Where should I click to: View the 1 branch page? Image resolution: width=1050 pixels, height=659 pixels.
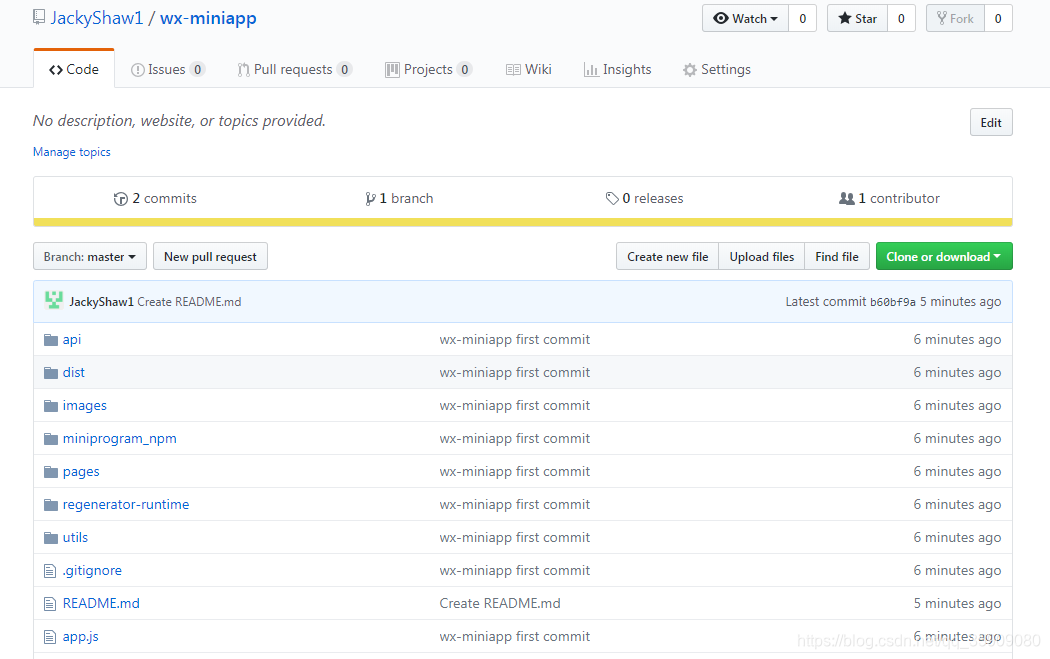pyautogui.click(x=399, y=198)
